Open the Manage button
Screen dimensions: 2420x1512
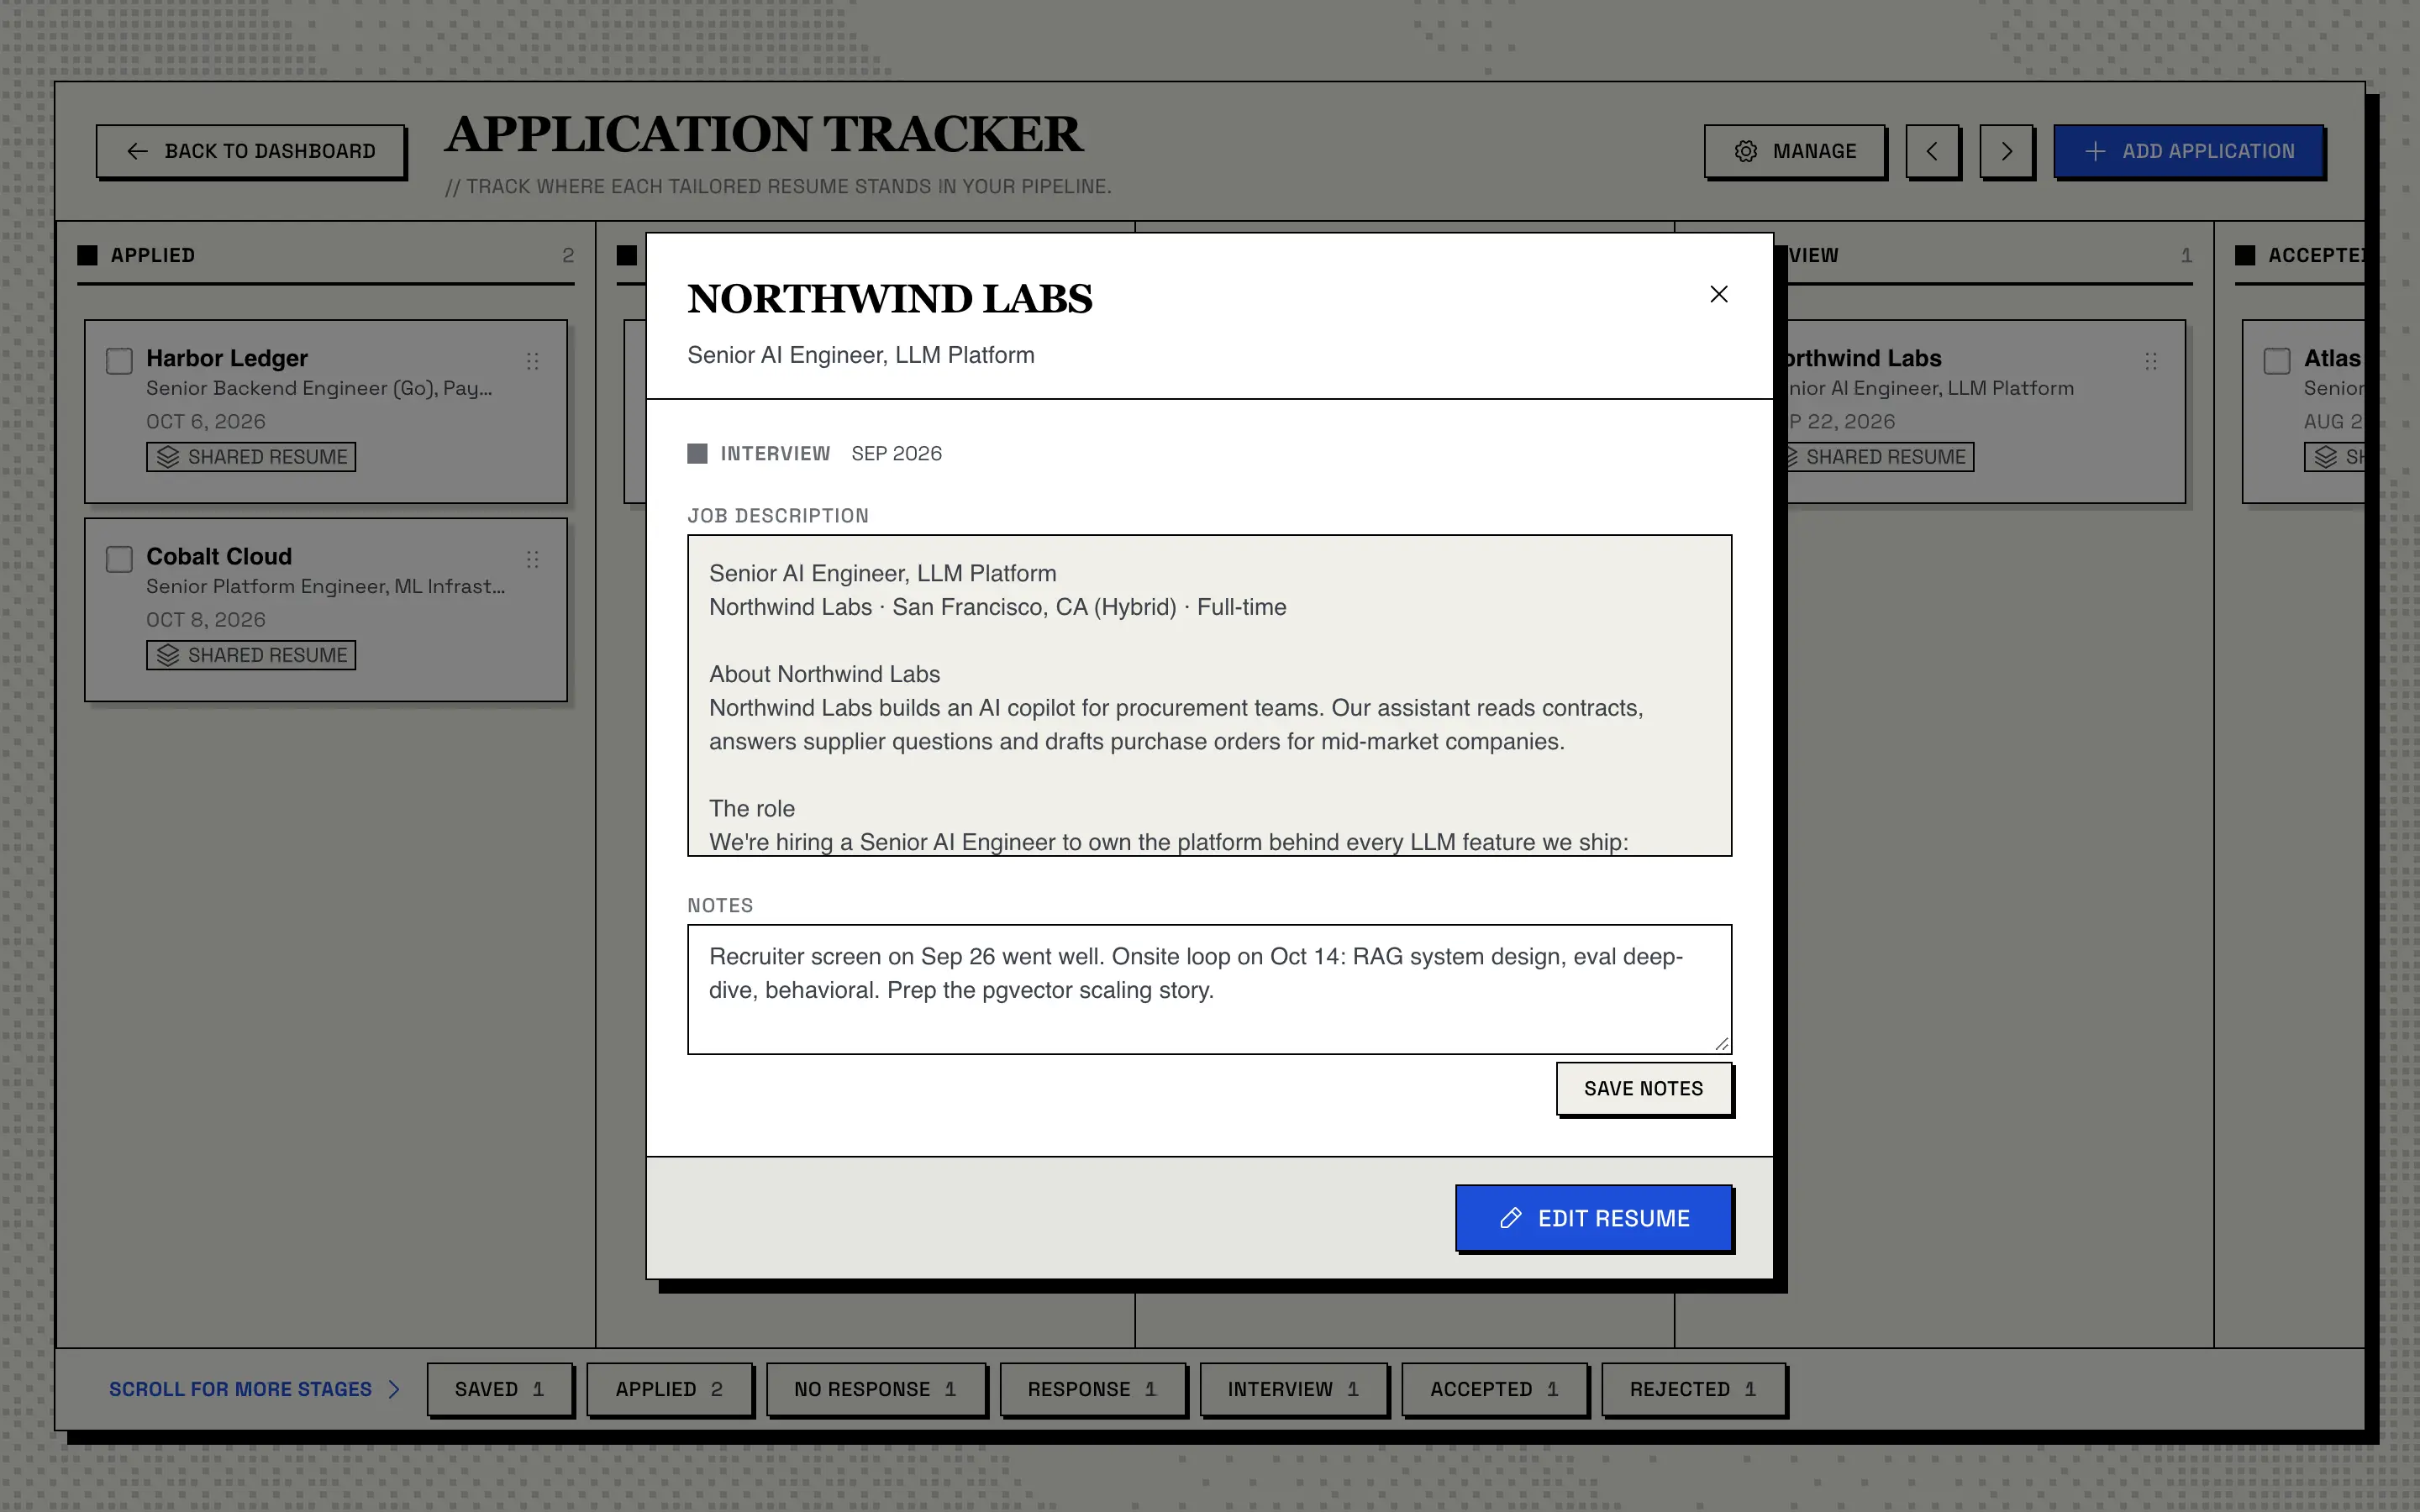click(x=1795, y=151)
